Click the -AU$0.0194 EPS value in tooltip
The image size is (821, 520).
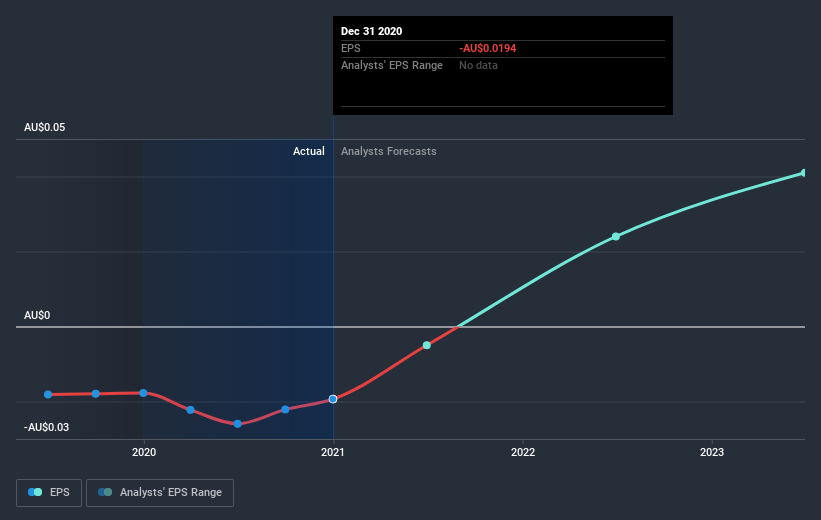[x=487, y=48]
